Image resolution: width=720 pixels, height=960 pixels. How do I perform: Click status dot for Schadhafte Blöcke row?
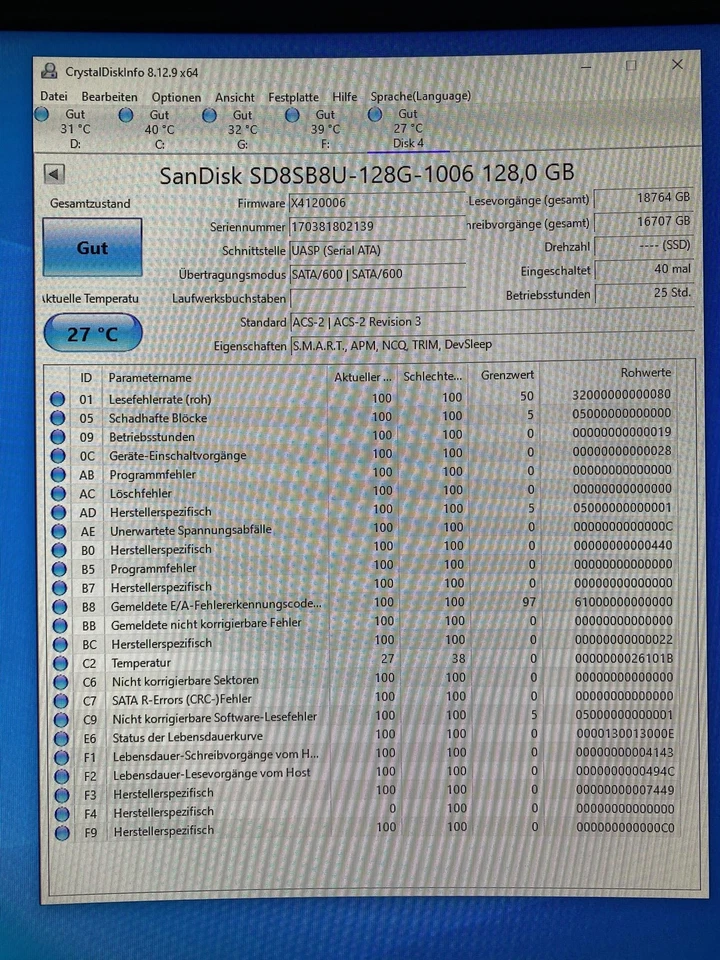coord(58,418)
